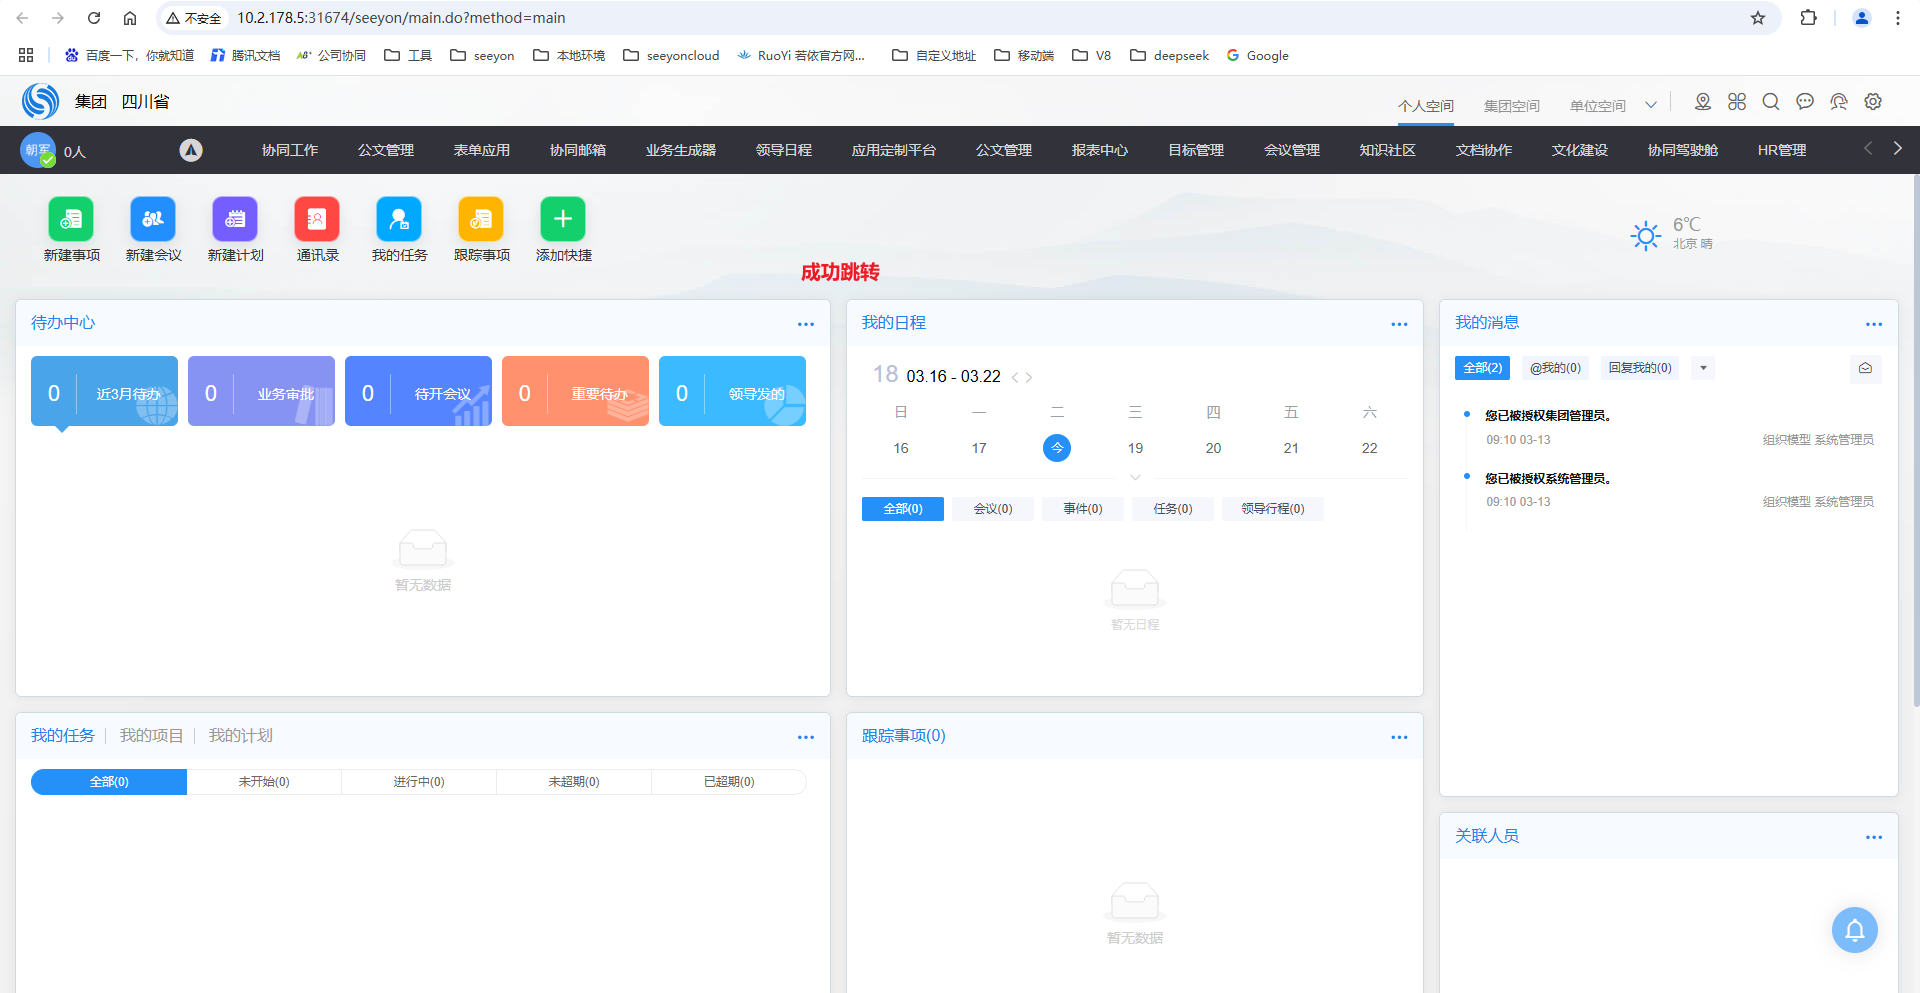Click the 通讯录 address book icon
Image resolution: width=1920 pixels, height=993 pixels.
[317, 219]
